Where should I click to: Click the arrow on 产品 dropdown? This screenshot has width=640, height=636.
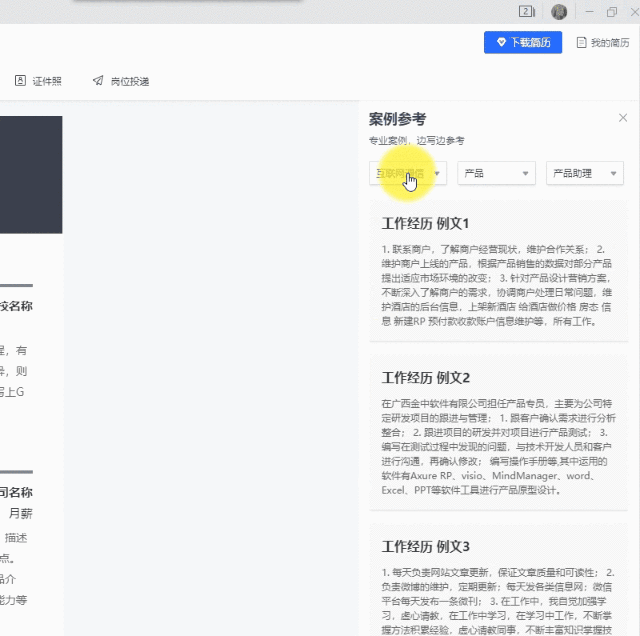point(525,173)
